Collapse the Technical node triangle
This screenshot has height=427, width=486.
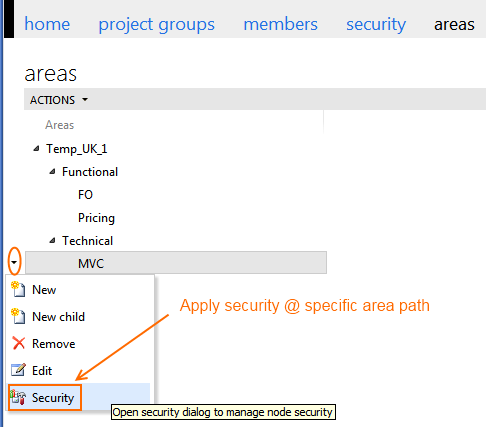click(52, 240)
